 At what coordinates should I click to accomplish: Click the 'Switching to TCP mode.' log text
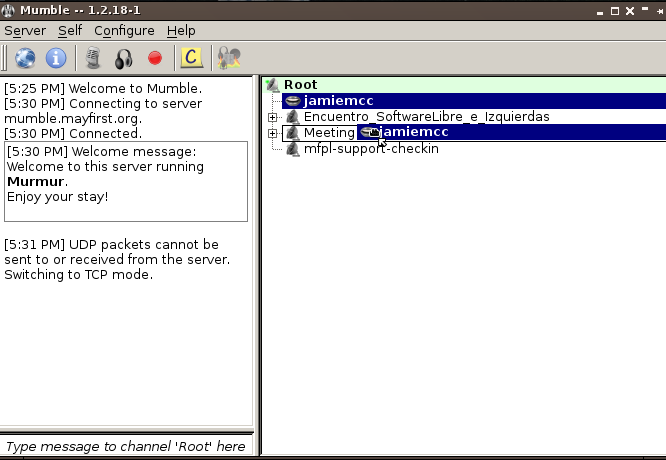(79, 274)
